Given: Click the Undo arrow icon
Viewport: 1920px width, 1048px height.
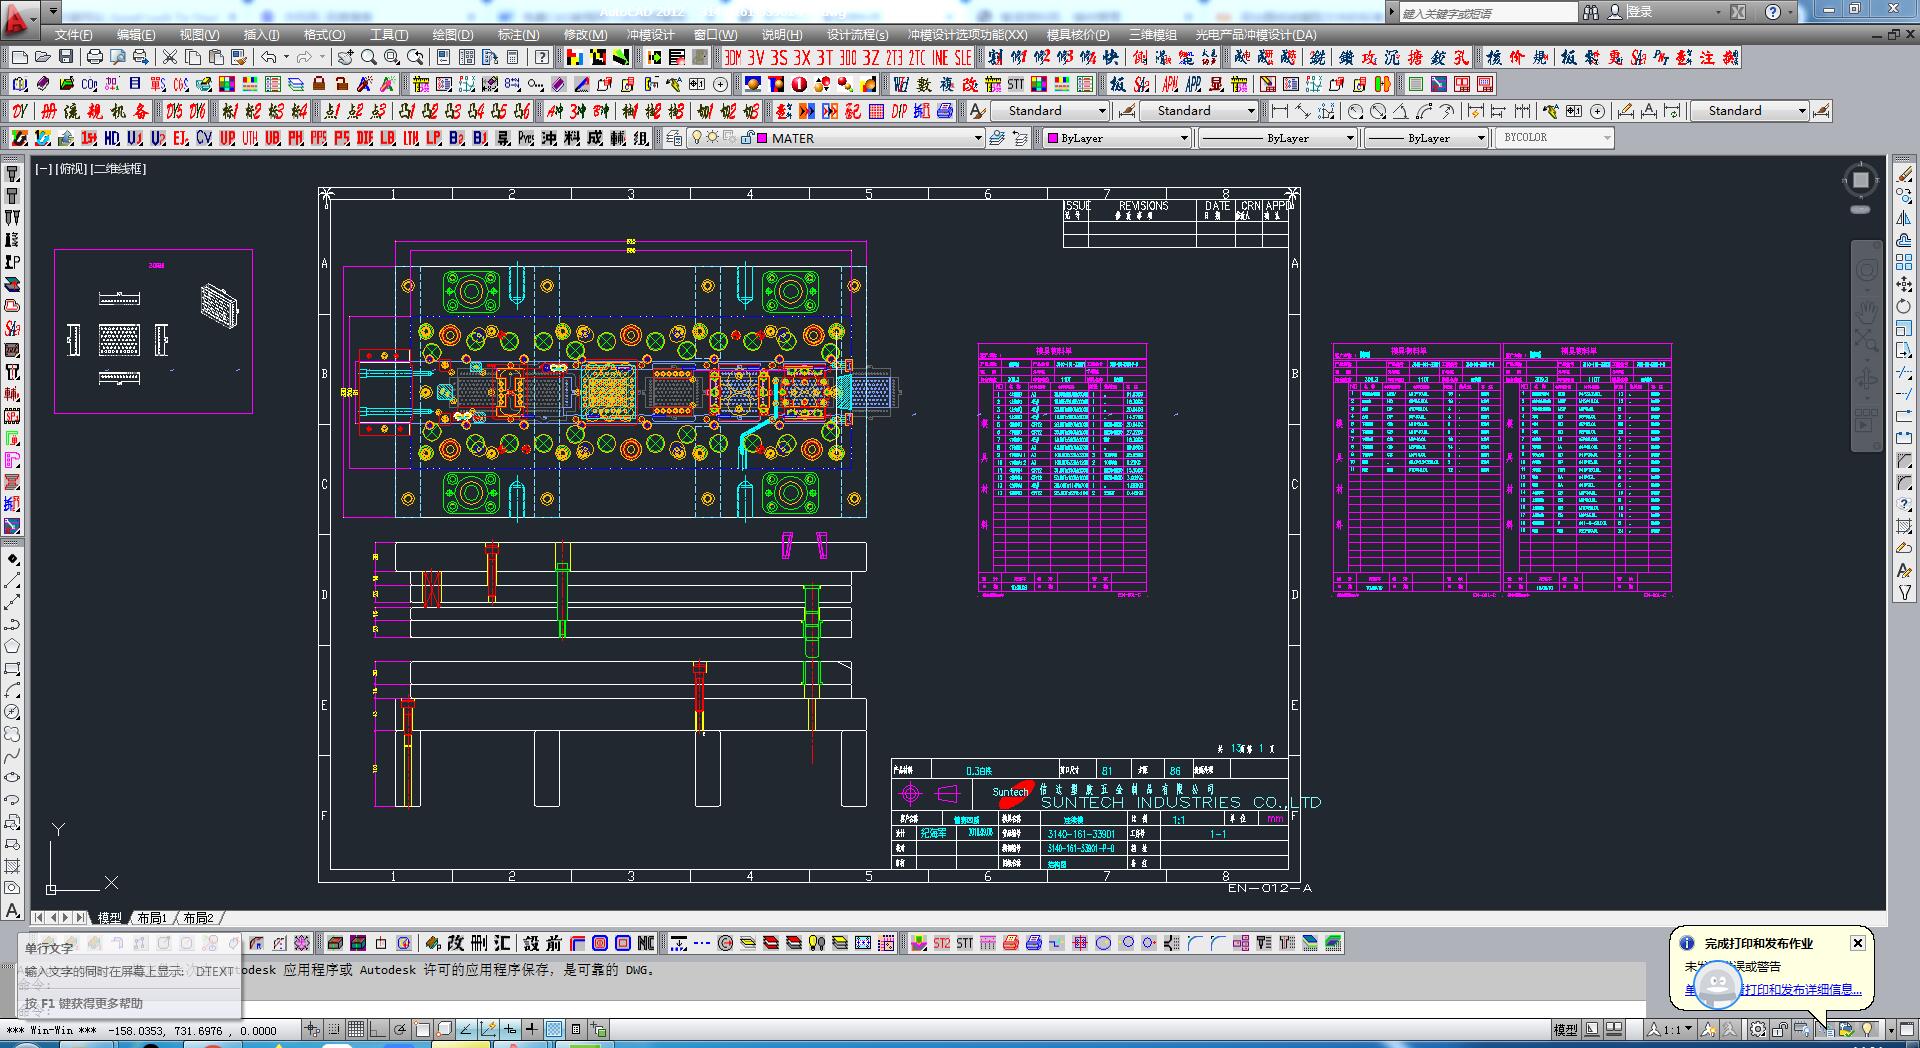Looking at the screenshot, I should (268, 57).
